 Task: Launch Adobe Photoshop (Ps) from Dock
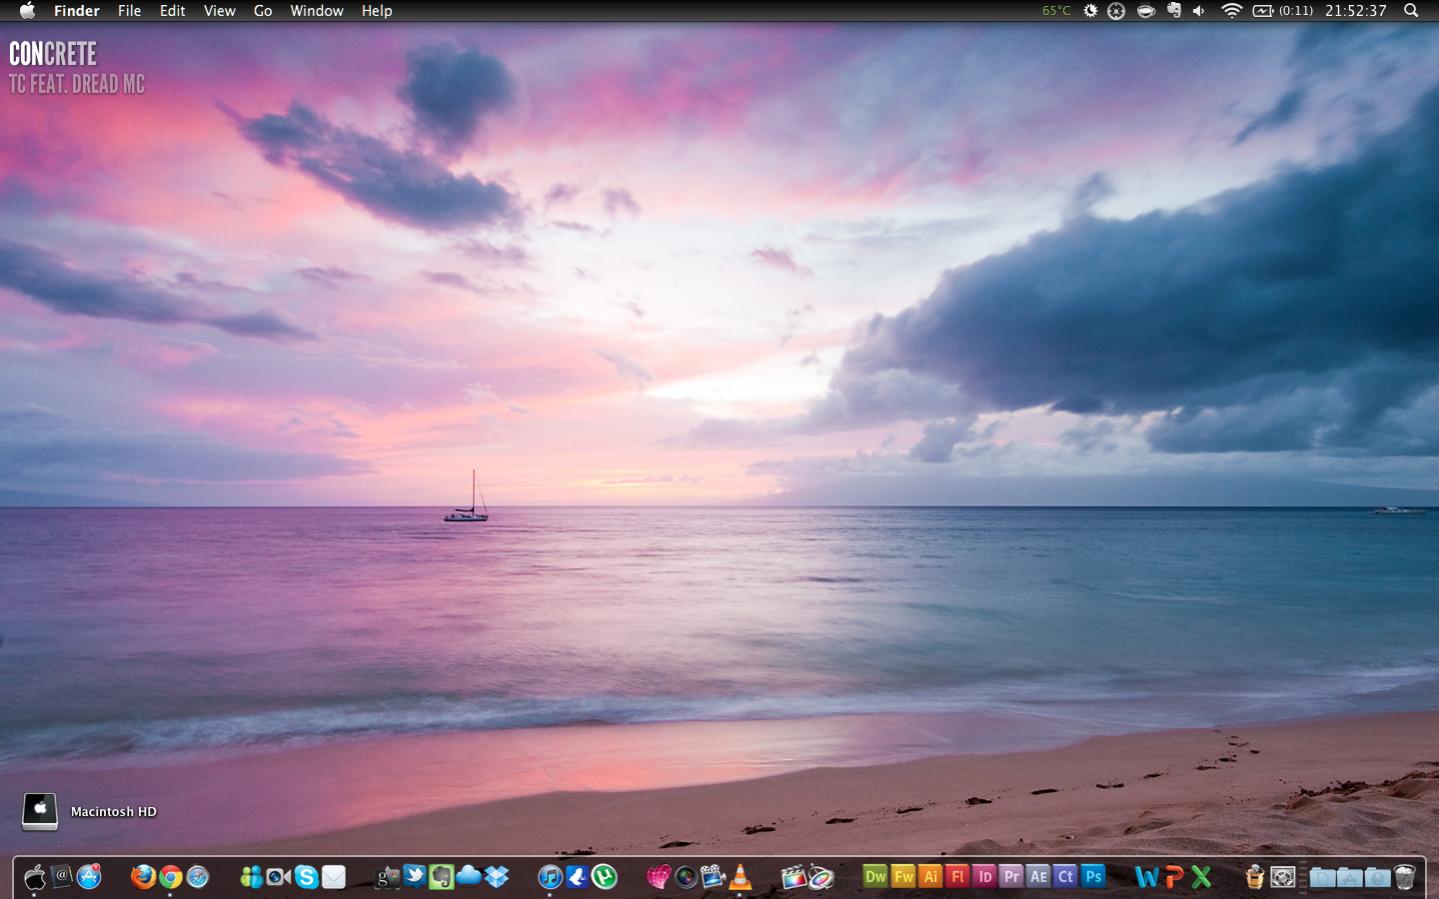pyautogui.click(x=1093, y=877)
